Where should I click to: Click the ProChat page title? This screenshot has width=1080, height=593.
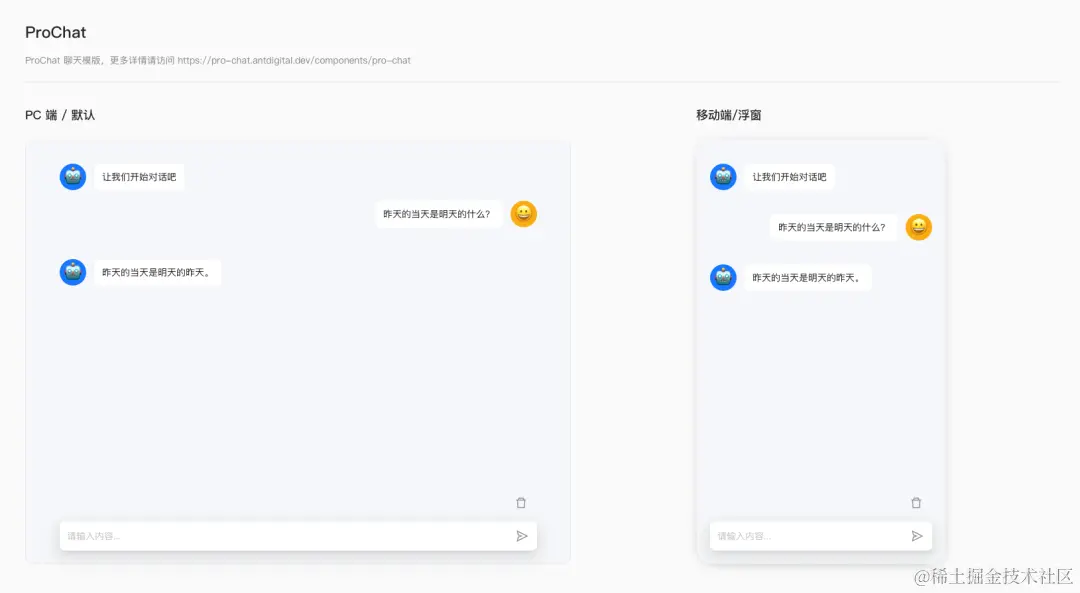[56, 32]
